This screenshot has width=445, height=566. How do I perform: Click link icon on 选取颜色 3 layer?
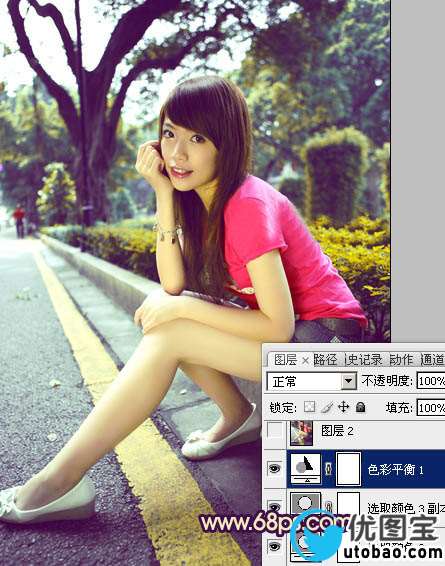328,506
